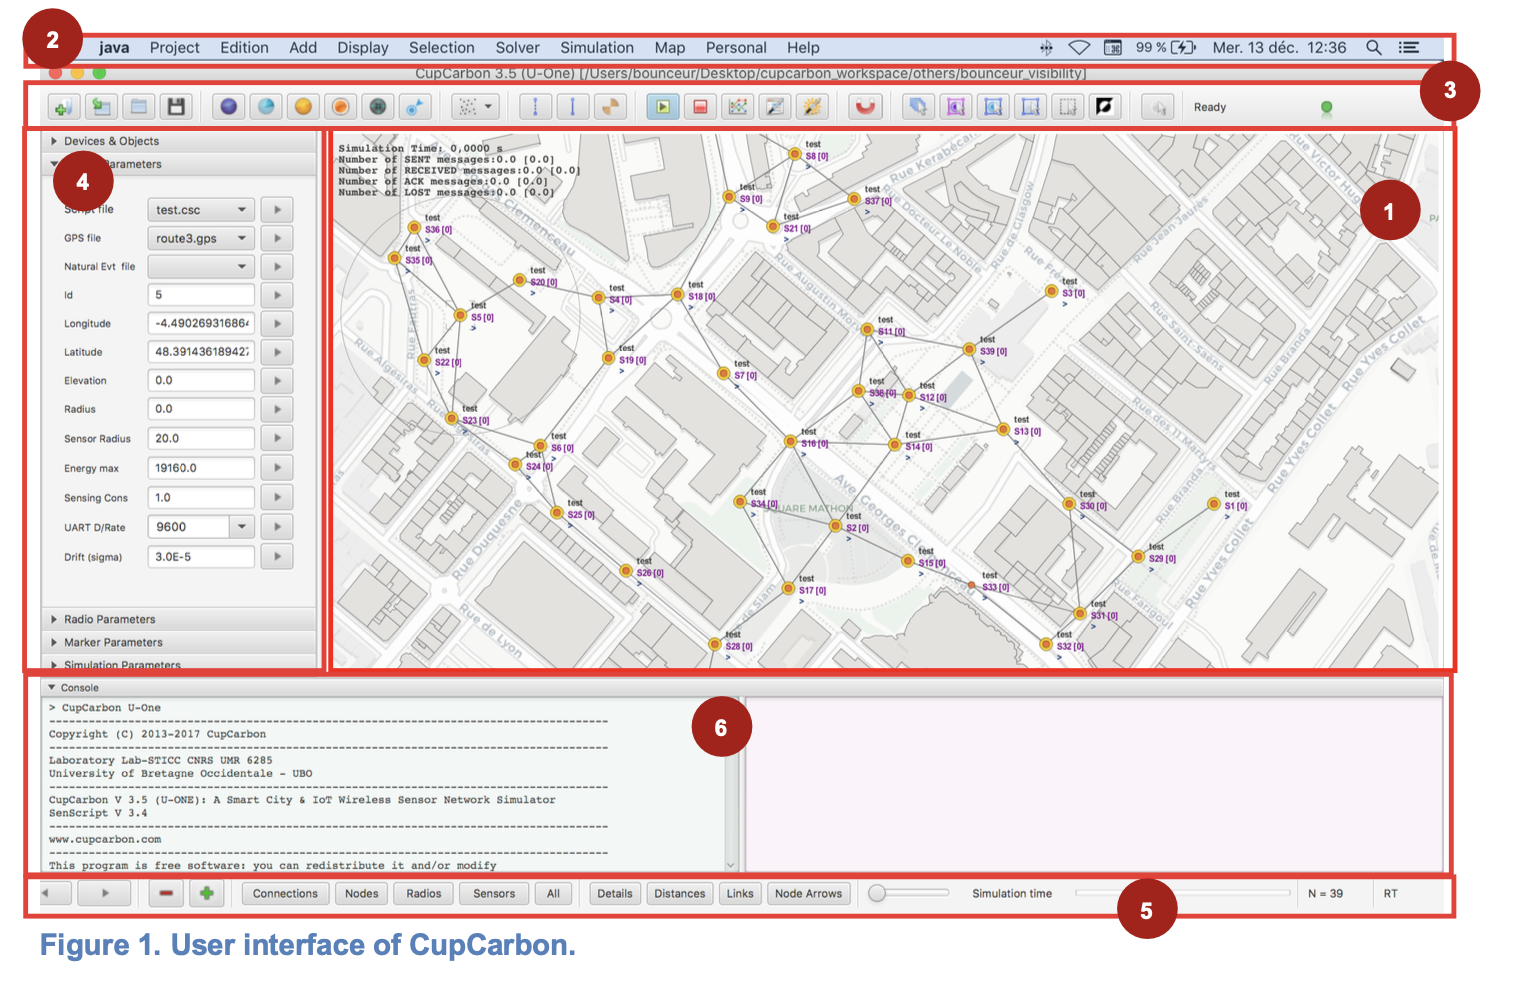The height and width of the screenshot is (988, 1532).
Task: Click the green plus icon in bottom bar
Action: (x=206, y=893)
